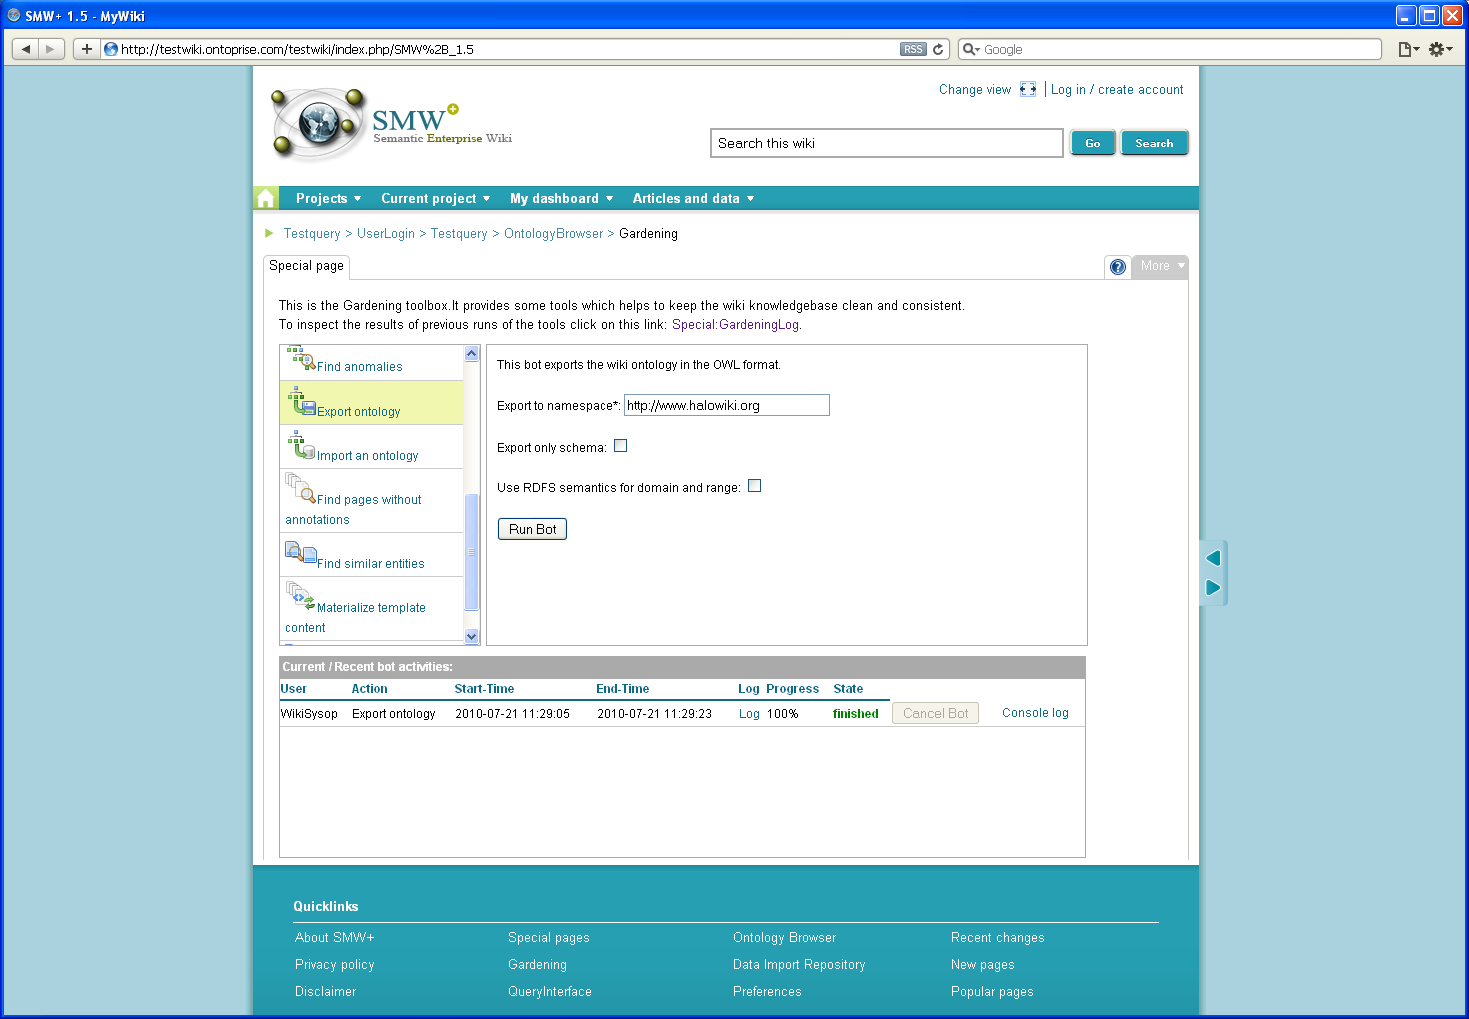Enable the Export only schema checkbox
1469x1019 pixels.
pos(621,446)
